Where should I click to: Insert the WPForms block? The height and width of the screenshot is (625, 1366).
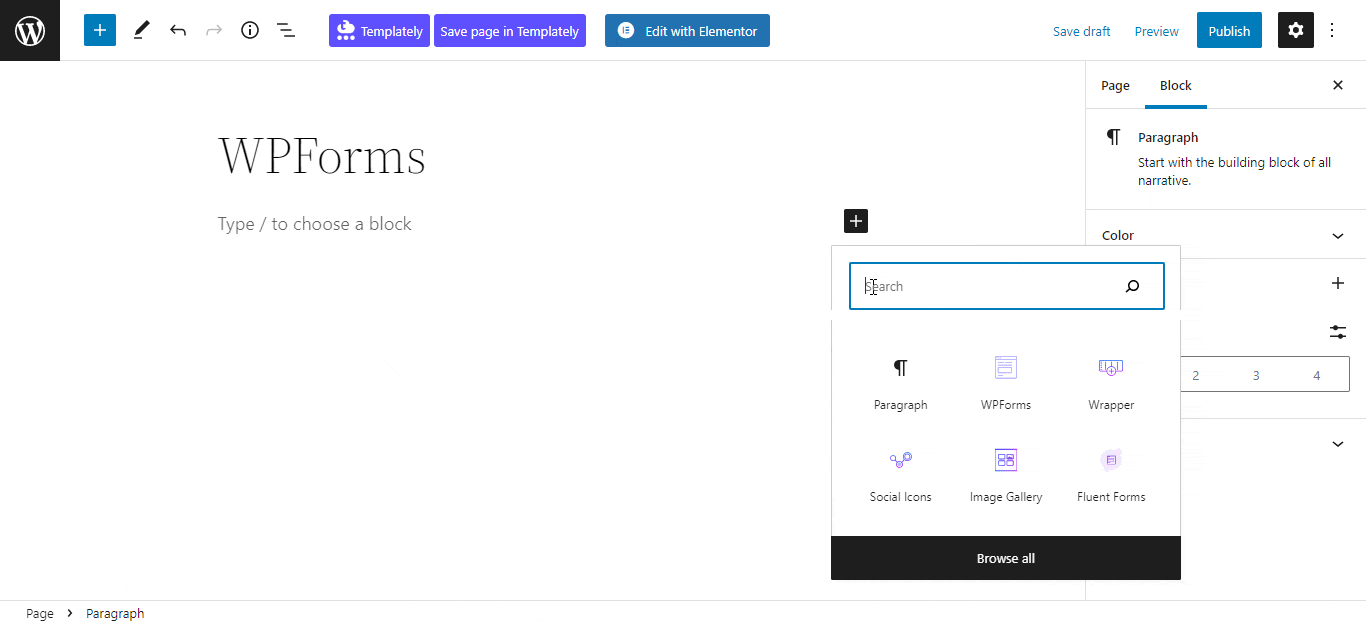pyautogui.click(x=1006, y=383)
